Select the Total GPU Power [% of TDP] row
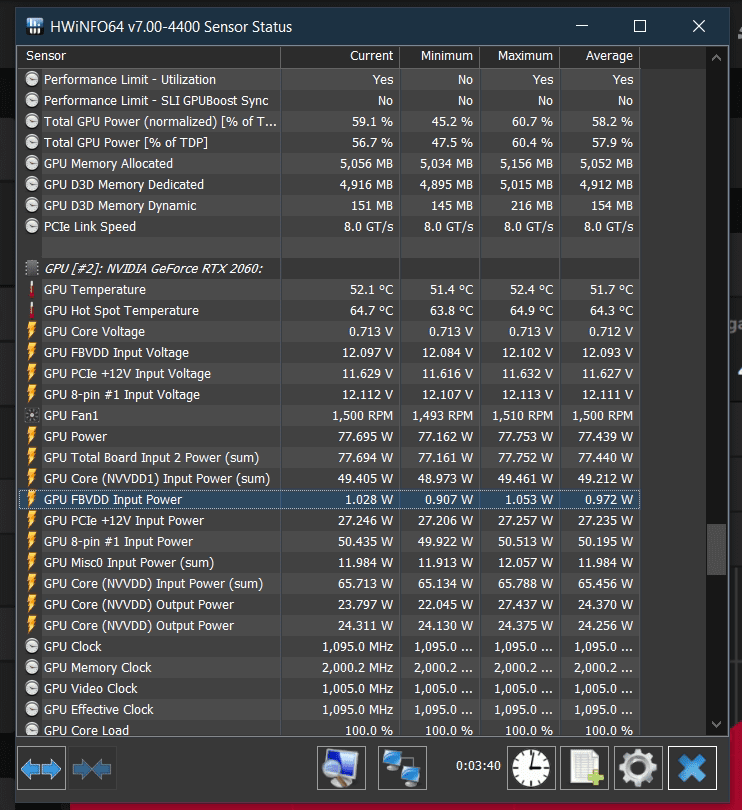 point(329,143)
